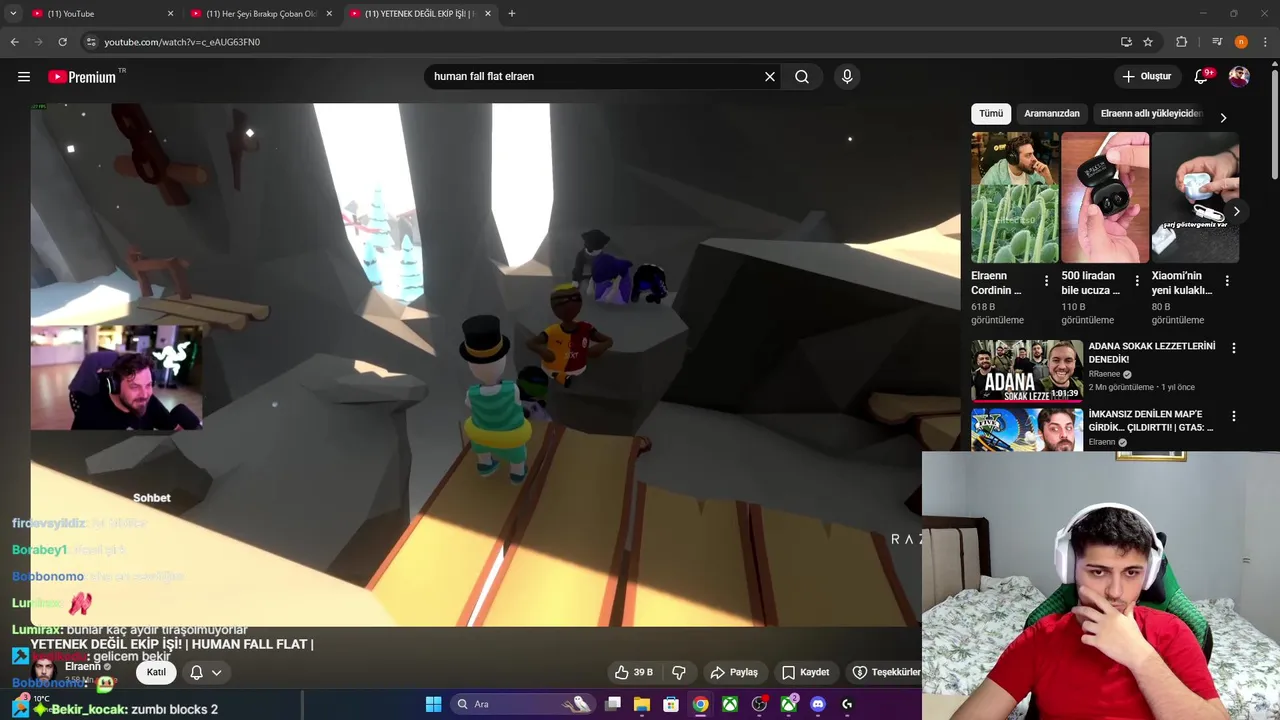Bookmark this page with the star

point(1148,42)
